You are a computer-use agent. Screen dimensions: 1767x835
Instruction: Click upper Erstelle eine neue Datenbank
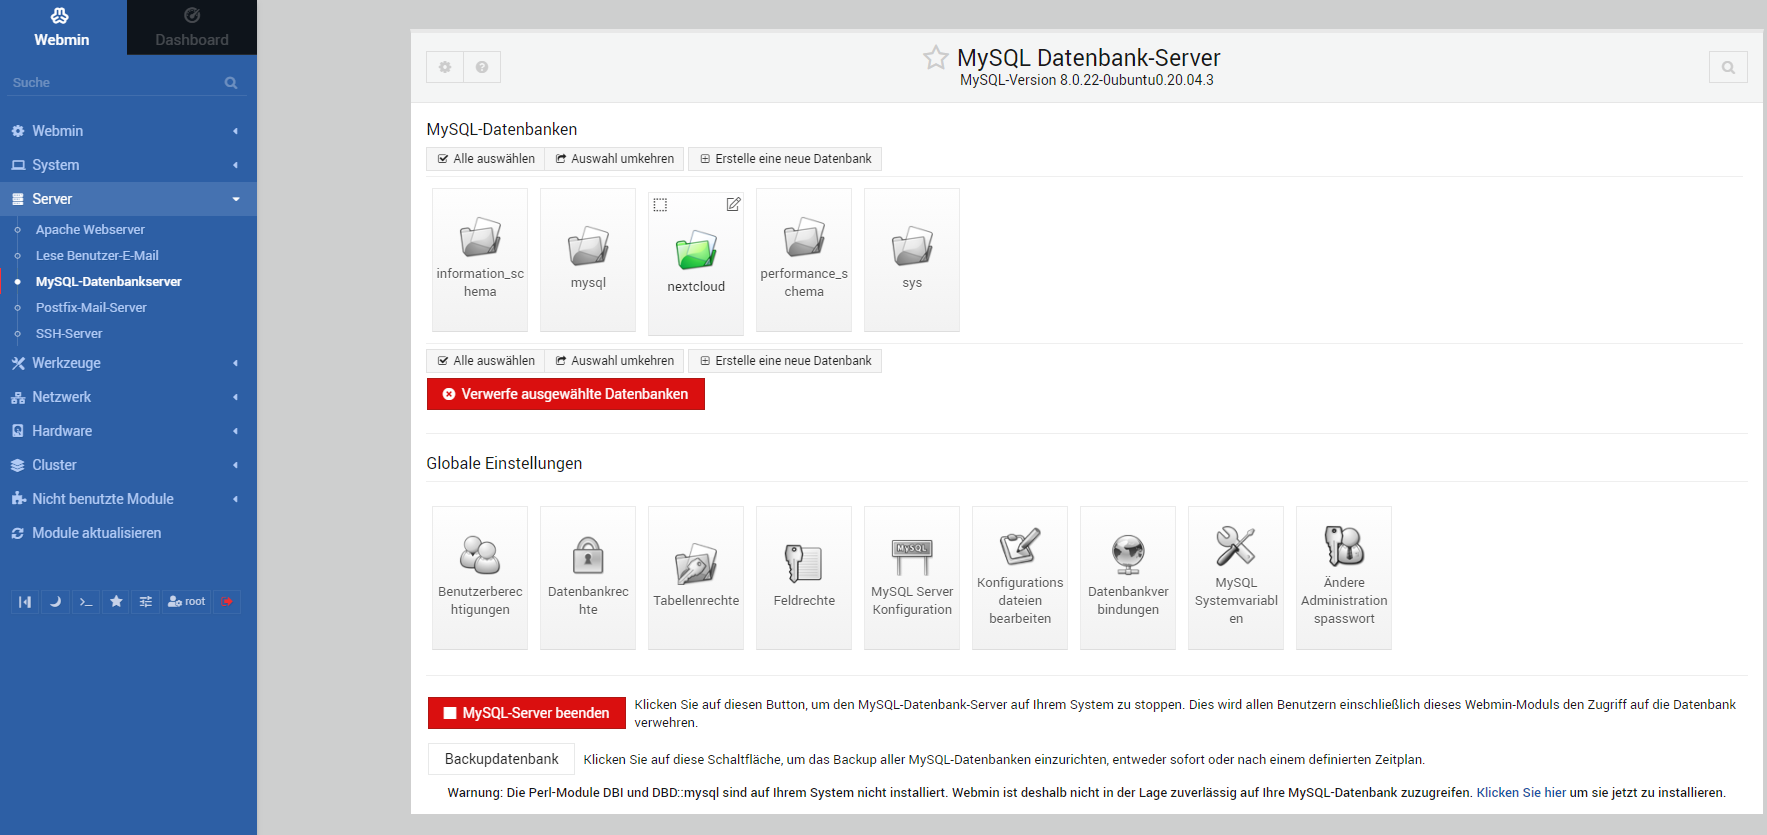coord(785,159)
